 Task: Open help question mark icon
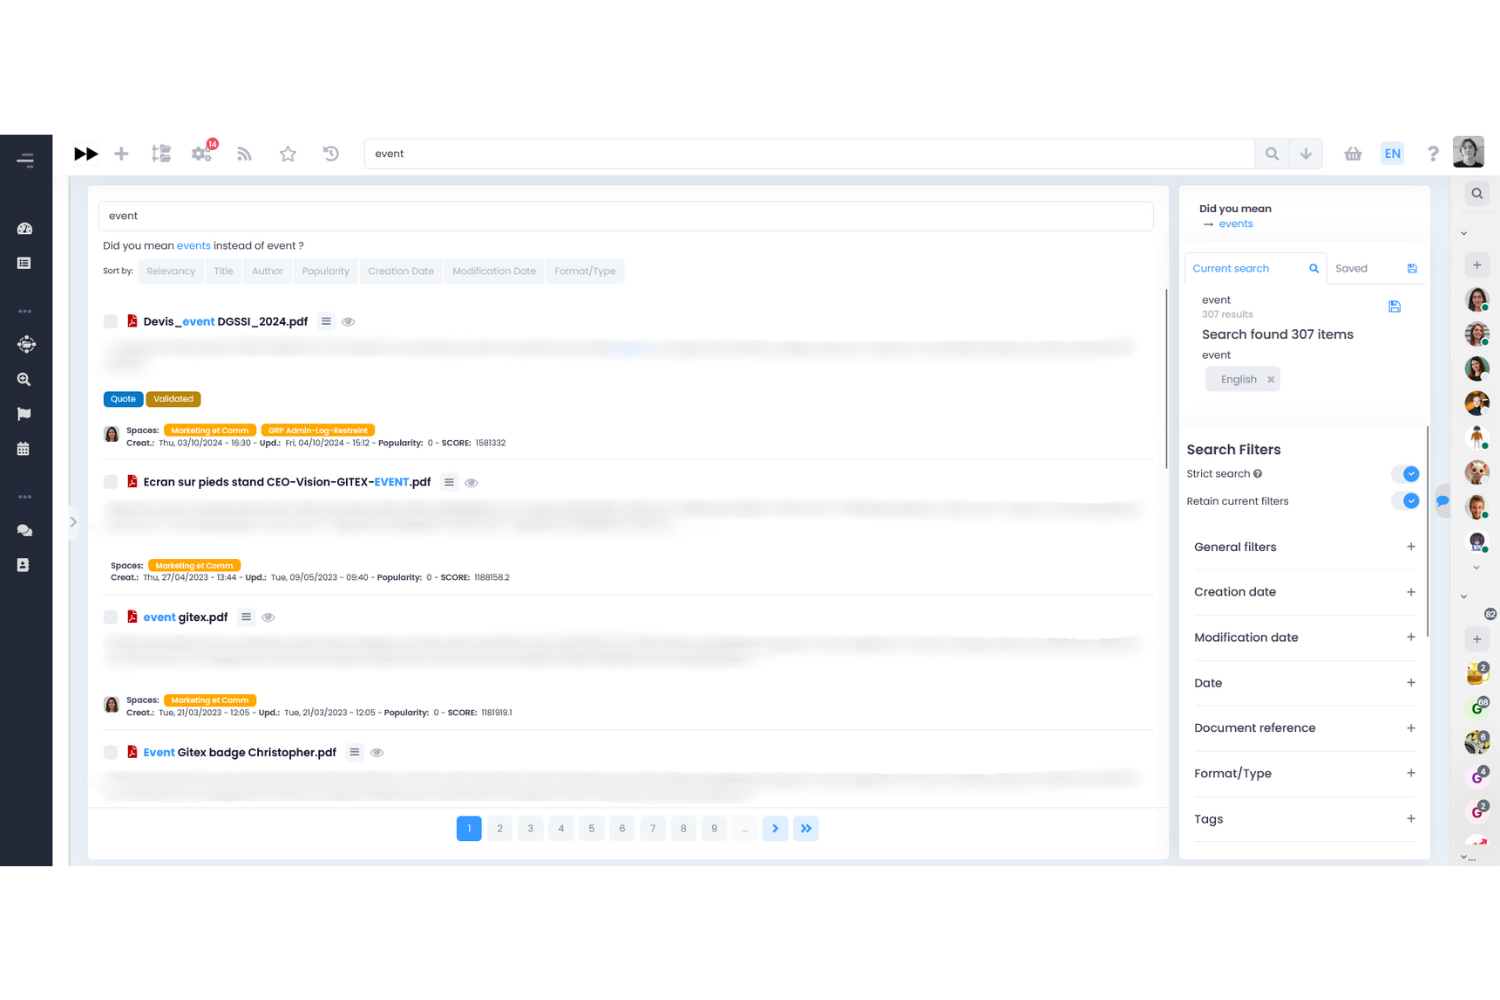coord(1433,154)
